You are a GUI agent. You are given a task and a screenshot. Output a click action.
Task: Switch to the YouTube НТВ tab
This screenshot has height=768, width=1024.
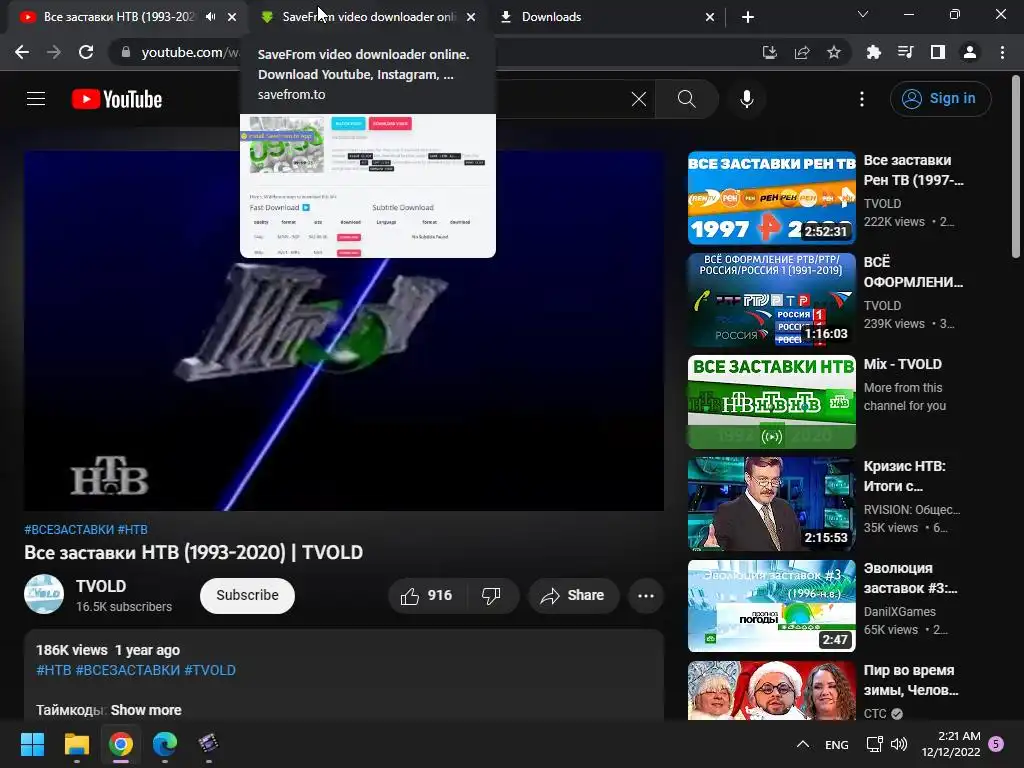118,17
